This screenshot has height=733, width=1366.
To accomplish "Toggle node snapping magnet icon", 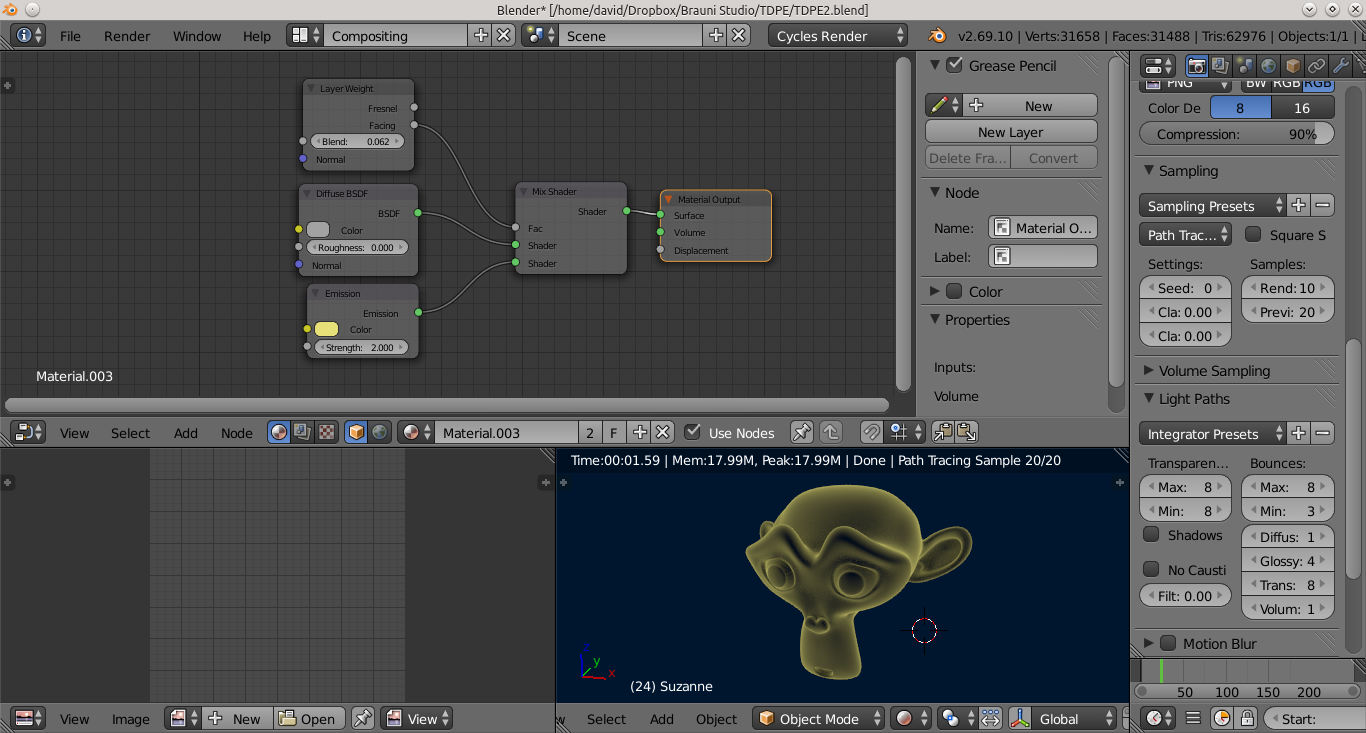I will point(871,432).
